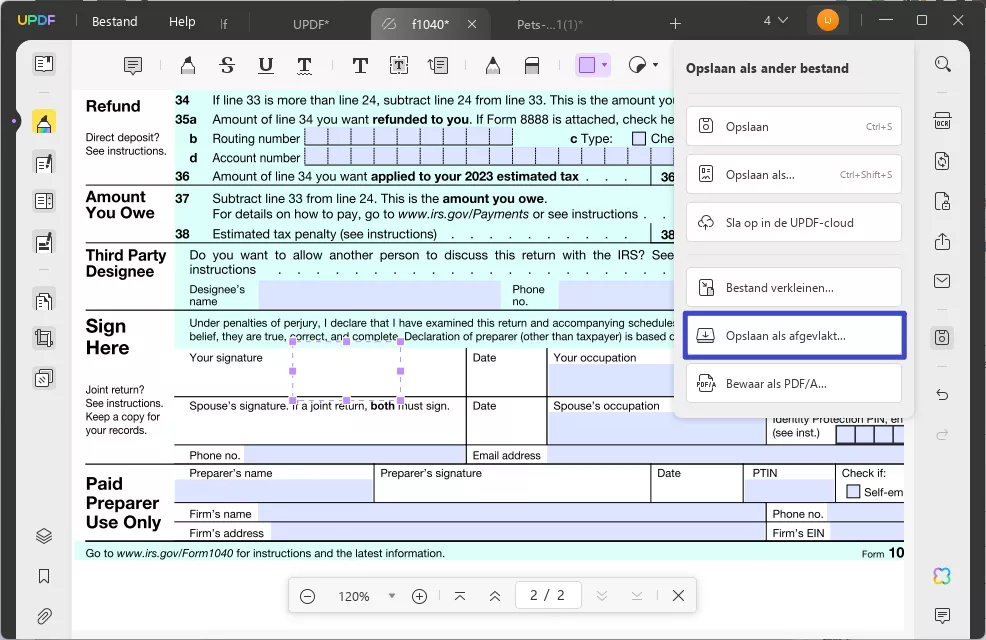
Task: Select the Rectangle shape tool
Action: (x=587, y=65)
